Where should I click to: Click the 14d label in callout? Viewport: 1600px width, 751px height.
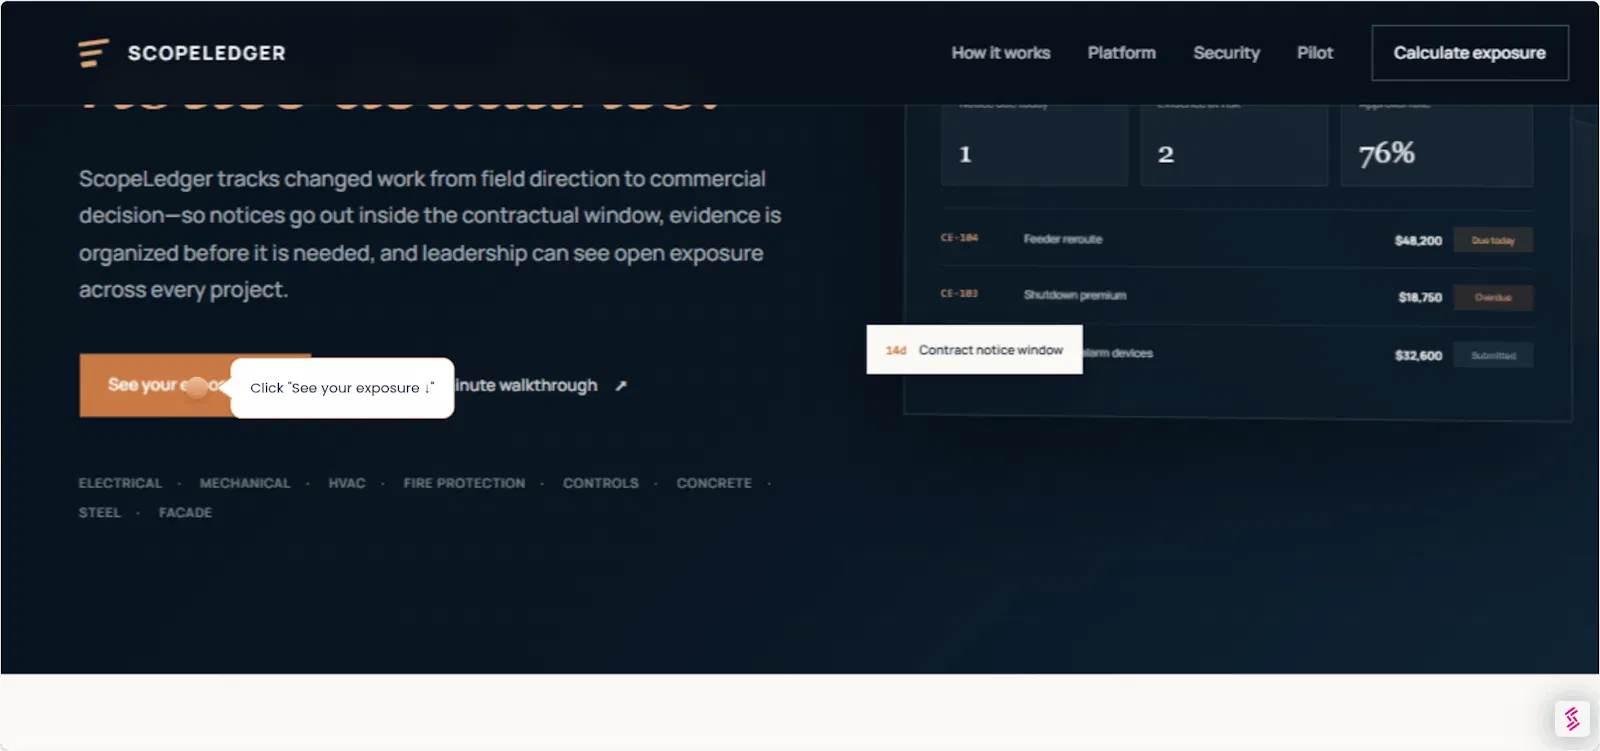[895, 350]
